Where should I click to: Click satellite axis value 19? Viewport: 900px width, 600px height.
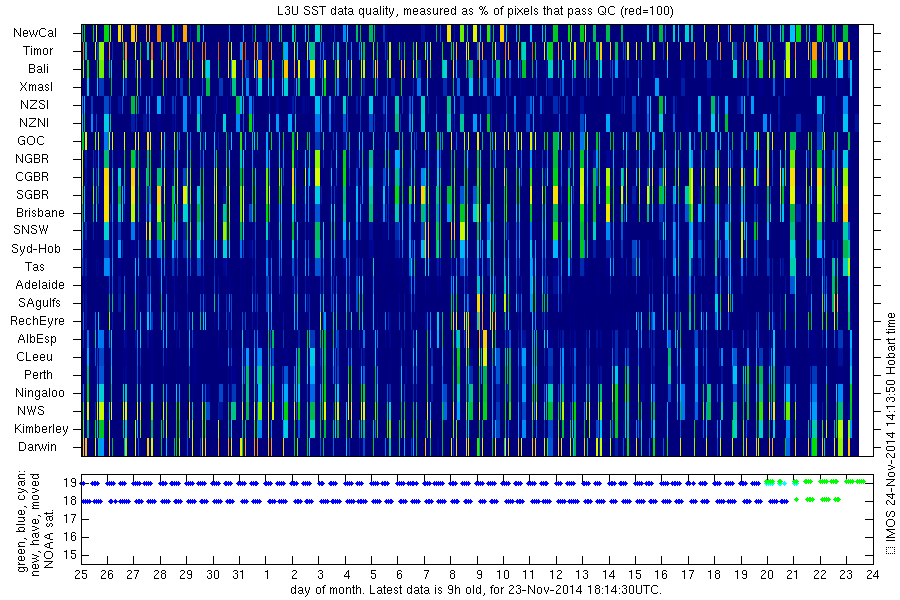70,483
